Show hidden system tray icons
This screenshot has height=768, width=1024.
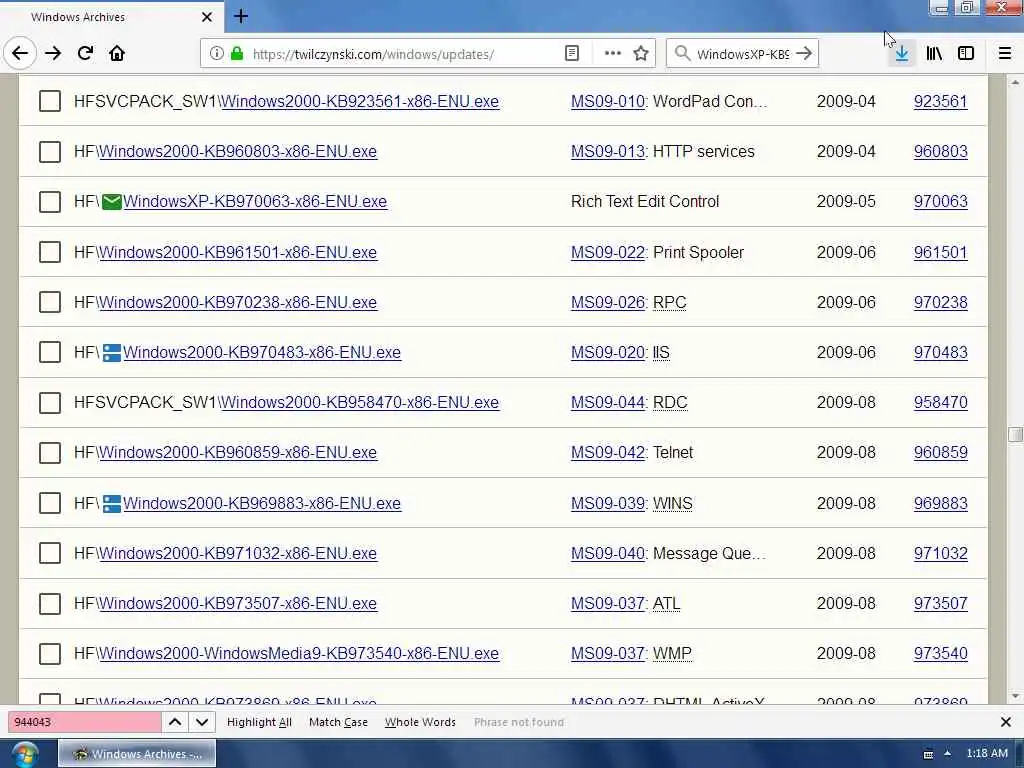click(x=948, y=754)
